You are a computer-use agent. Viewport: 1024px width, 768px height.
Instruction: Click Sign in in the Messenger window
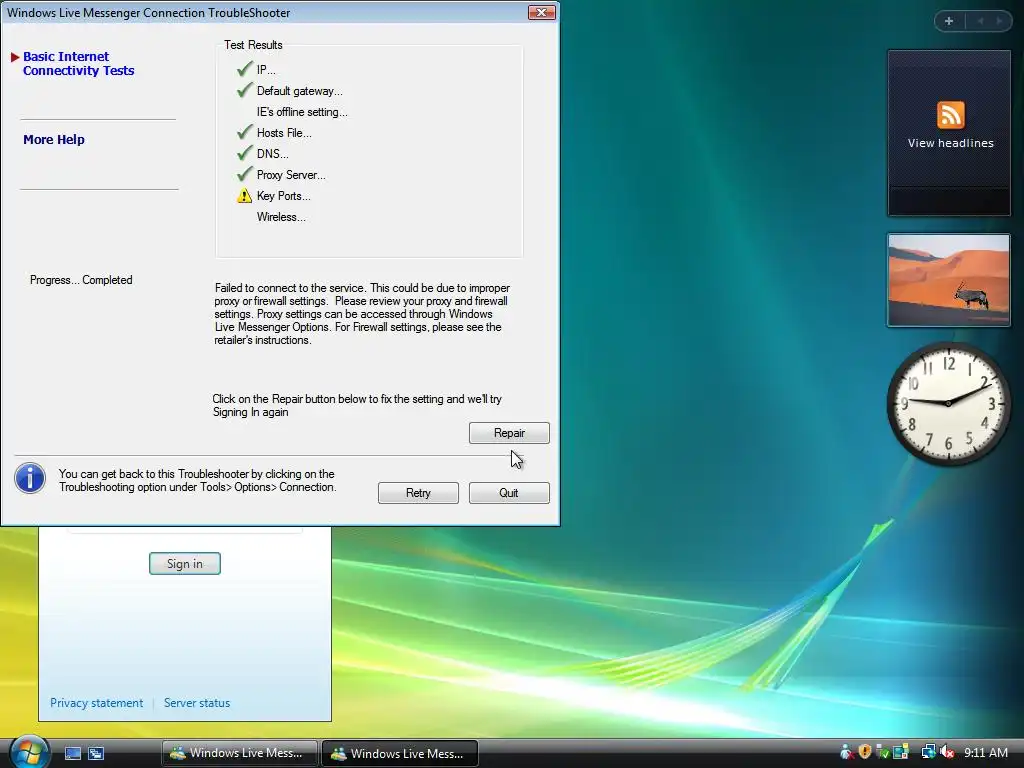click(185, 564)
